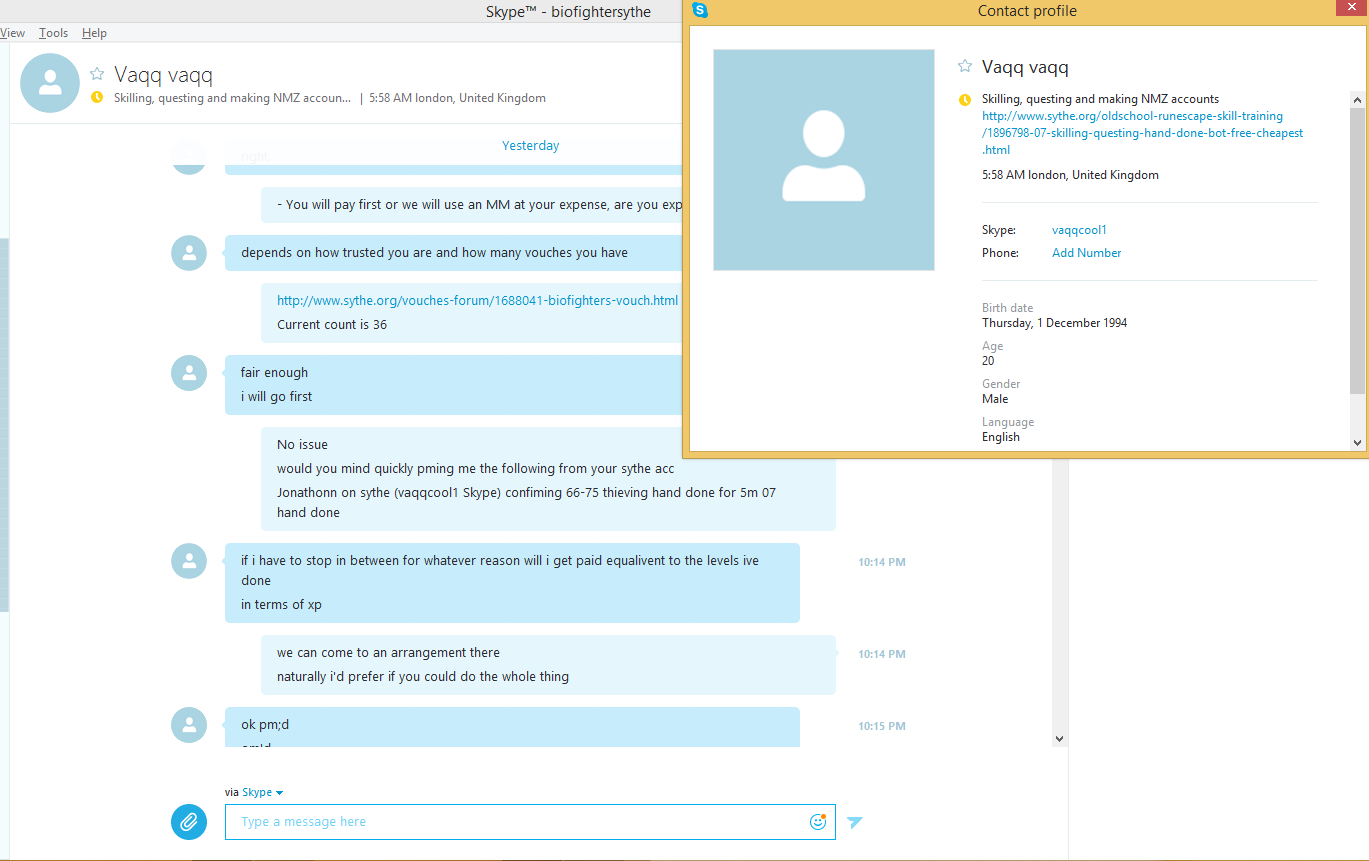
Task: Click 'would you mind quickly pming me' message
Action: click(476, 469)
